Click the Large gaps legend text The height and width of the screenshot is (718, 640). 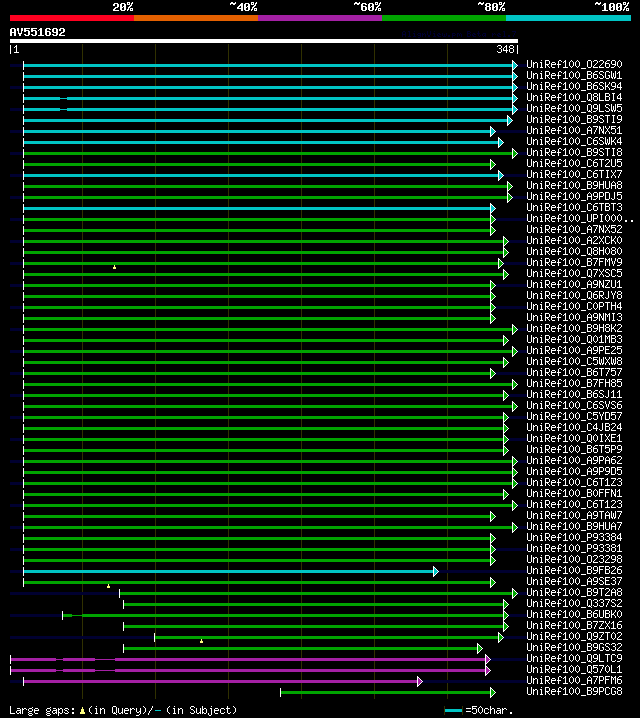coord(42,711)
